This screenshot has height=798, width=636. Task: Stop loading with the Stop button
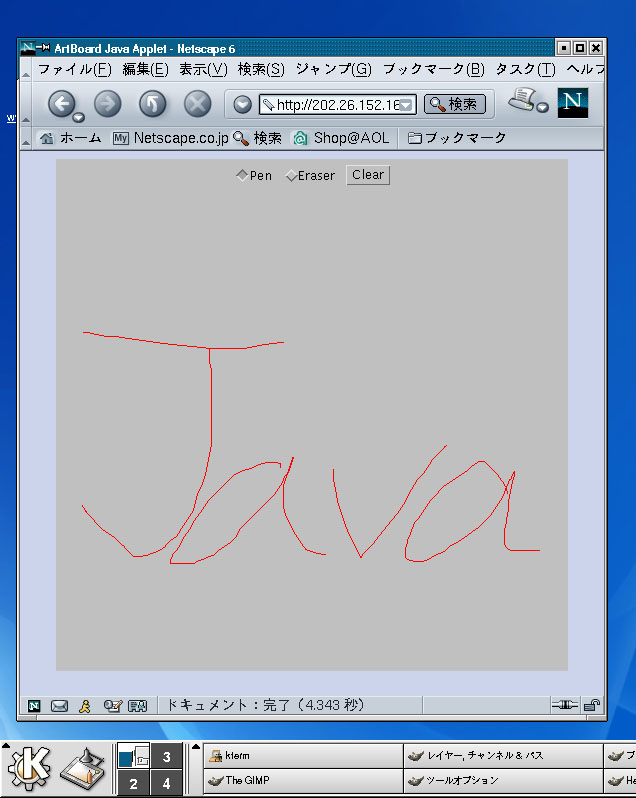tap(197, 104)
